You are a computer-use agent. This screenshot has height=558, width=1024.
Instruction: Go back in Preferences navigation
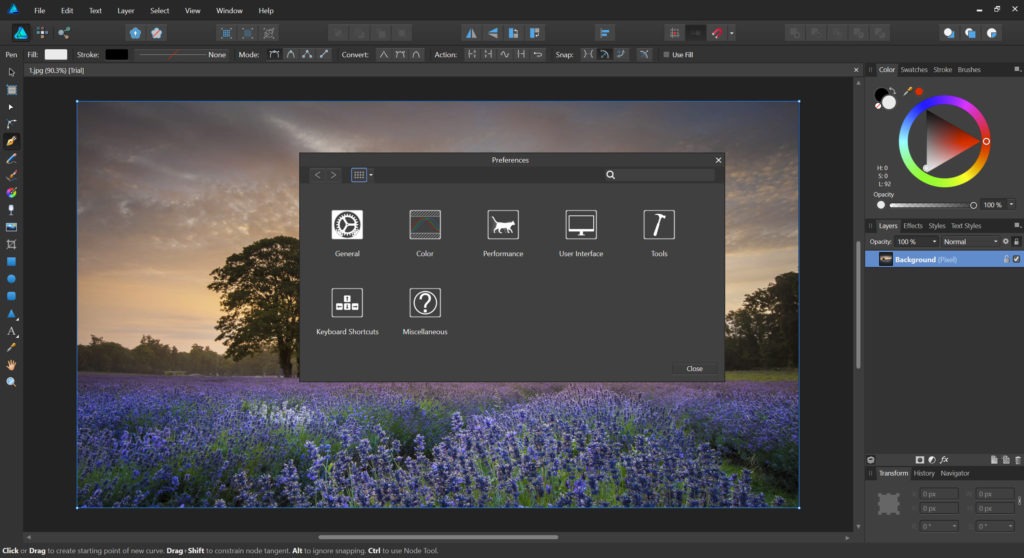tap(317, 174)
